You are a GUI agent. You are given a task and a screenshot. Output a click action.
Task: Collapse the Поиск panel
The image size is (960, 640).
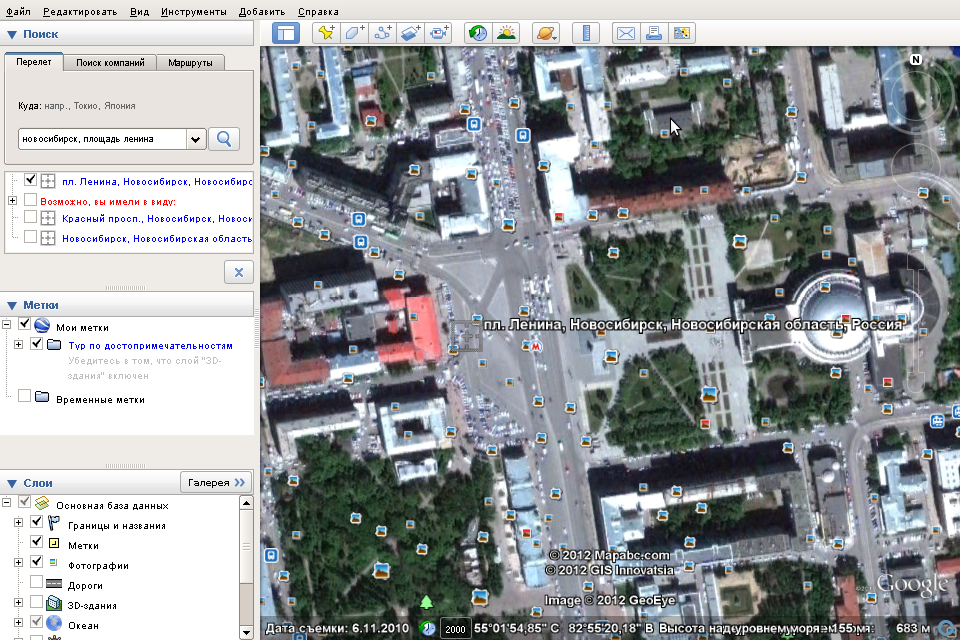(x=12, y=34)
